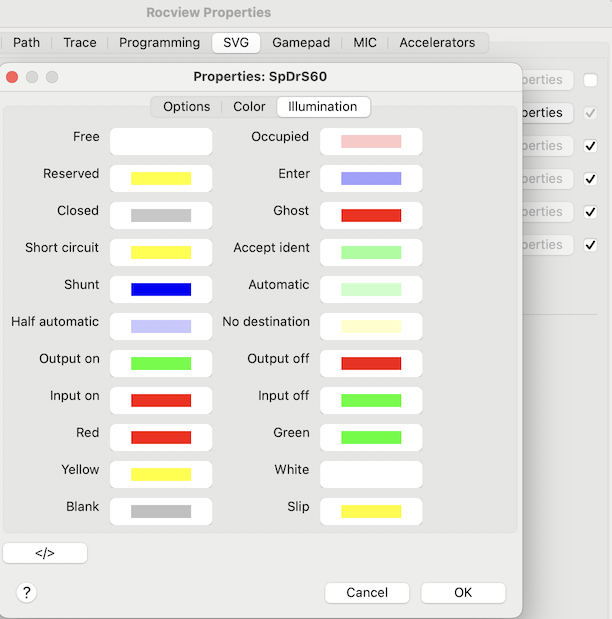Select the Illumination tab

(322, 107)
